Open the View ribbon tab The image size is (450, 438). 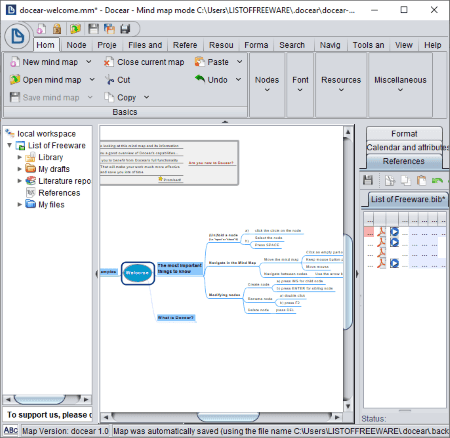(x=404, y=45)
